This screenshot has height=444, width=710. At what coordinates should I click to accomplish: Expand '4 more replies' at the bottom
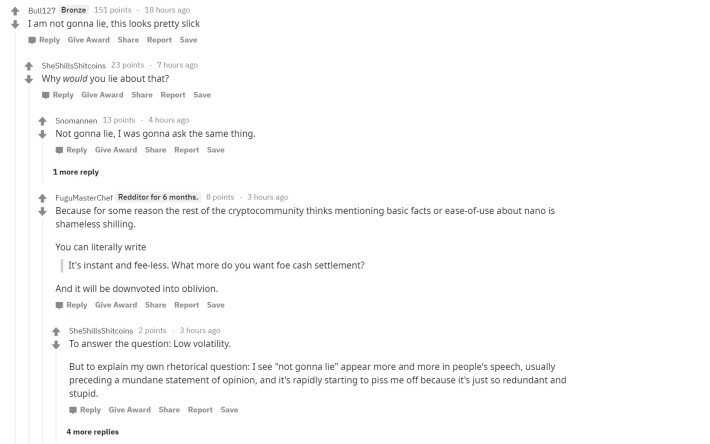point(92,432)
